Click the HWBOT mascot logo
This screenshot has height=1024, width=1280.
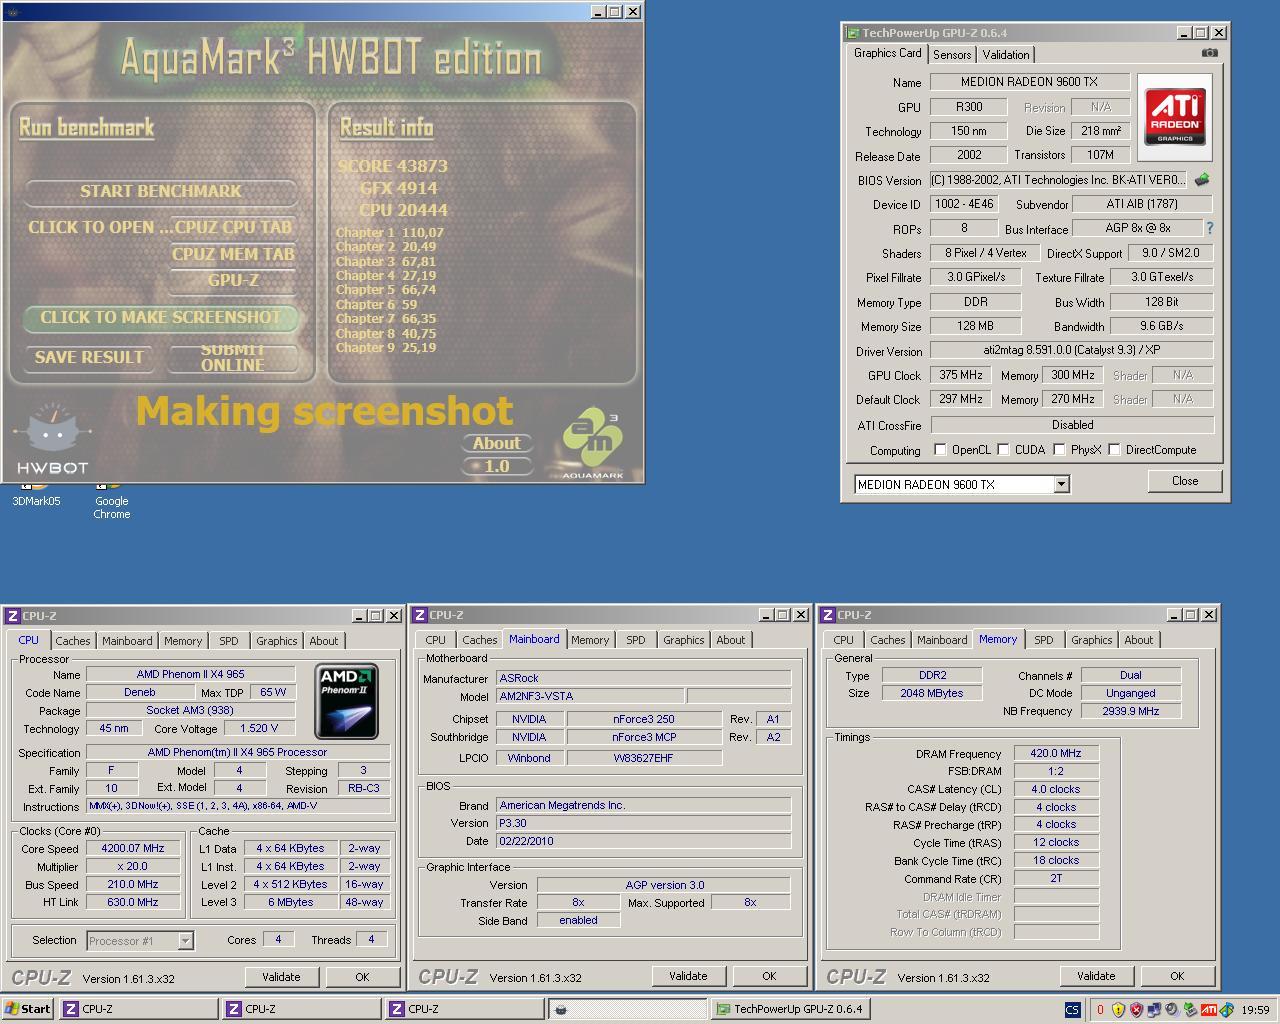(x=52, y=438)
